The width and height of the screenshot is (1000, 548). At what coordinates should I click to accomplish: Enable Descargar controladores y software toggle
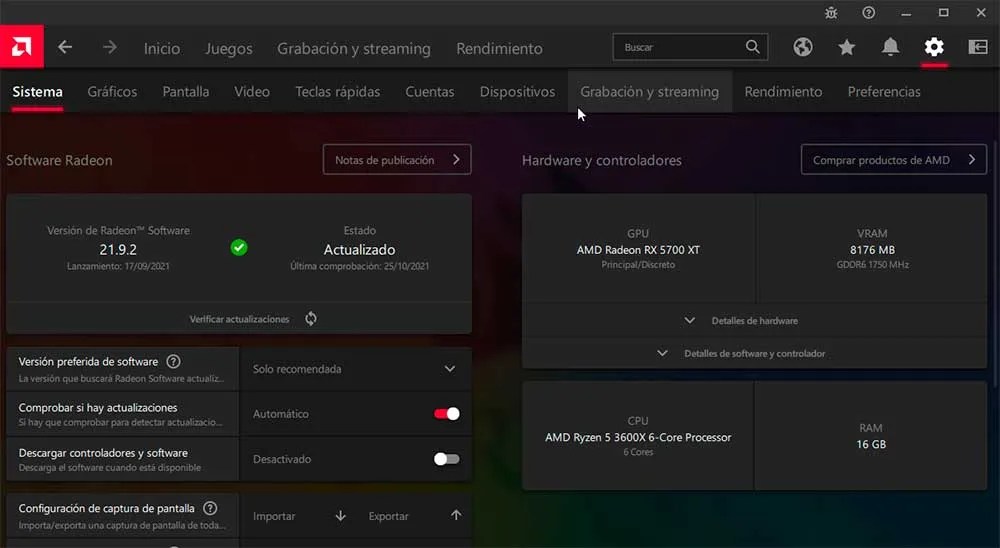(446, 459)
